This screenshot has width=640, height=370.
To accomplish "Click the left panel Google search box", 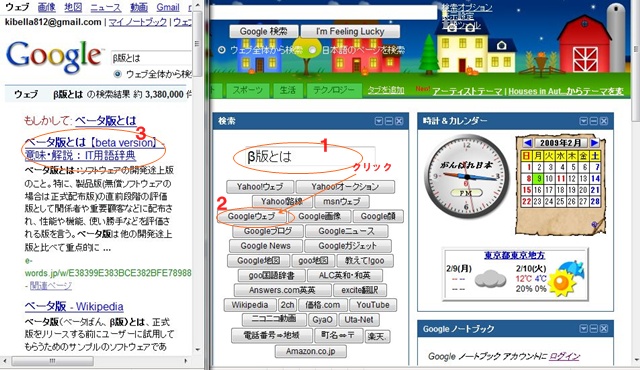I will point(152,58).
